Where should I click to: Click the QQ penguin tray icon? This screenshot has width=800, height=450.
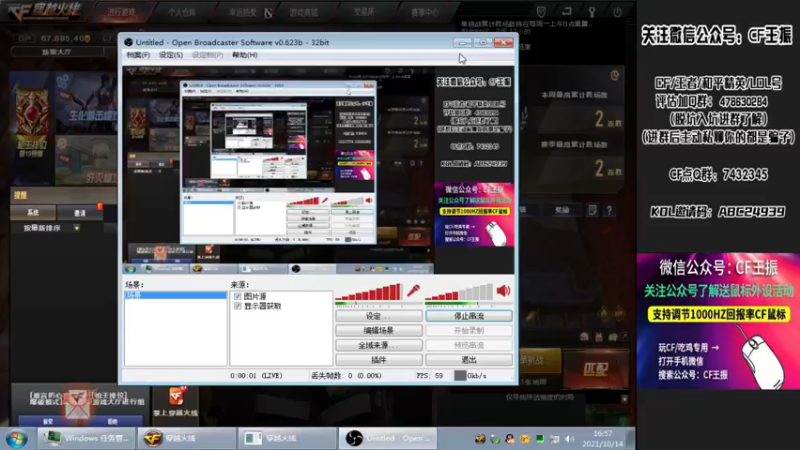[510, 439]
